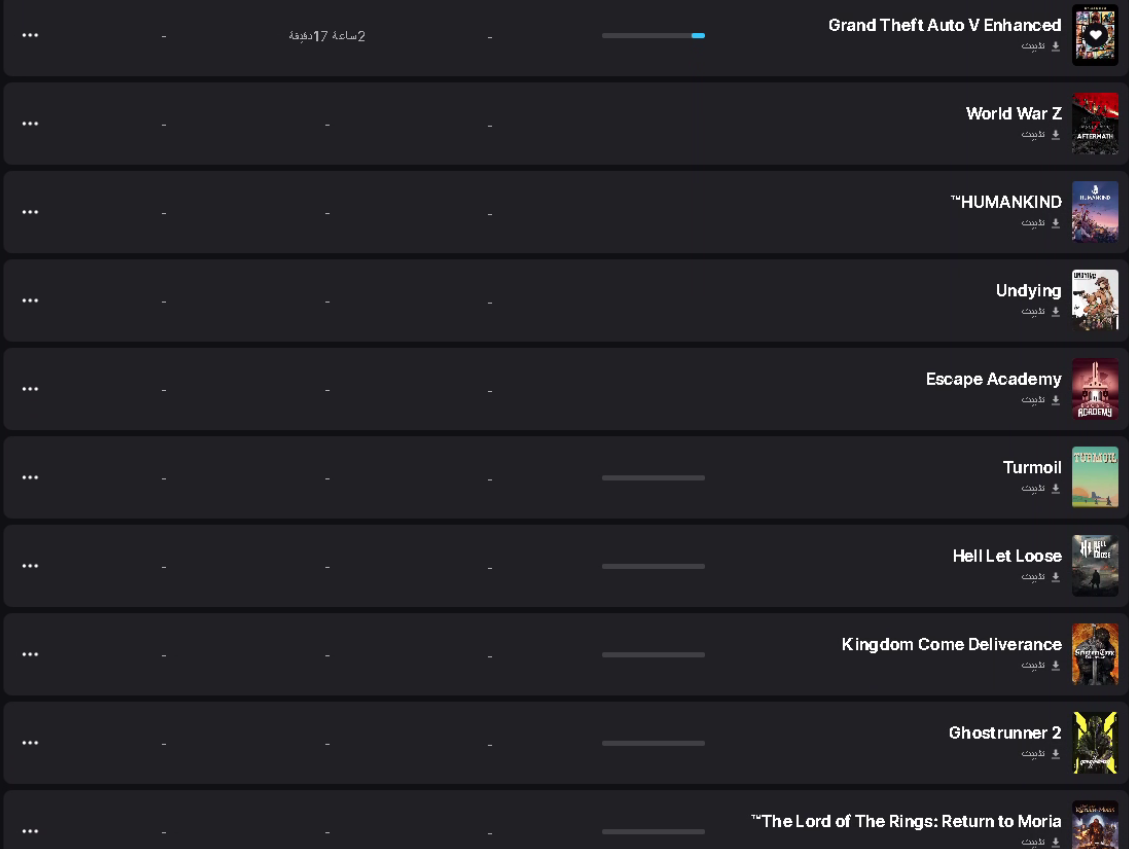
Task: Open the three-dot options for Ghostrunner 2
Action: [30, 743]
